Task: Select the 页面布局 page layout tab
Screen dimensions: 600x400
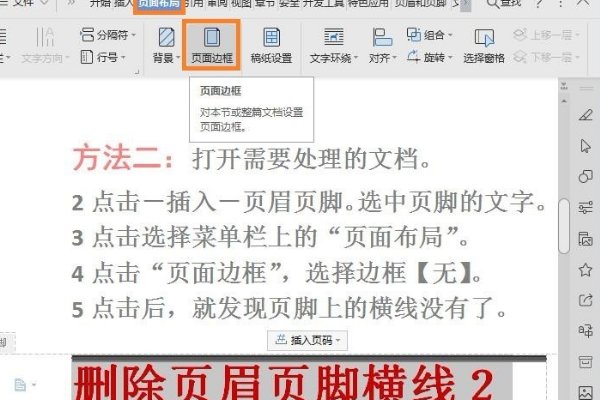Action: tap(159, 4)
